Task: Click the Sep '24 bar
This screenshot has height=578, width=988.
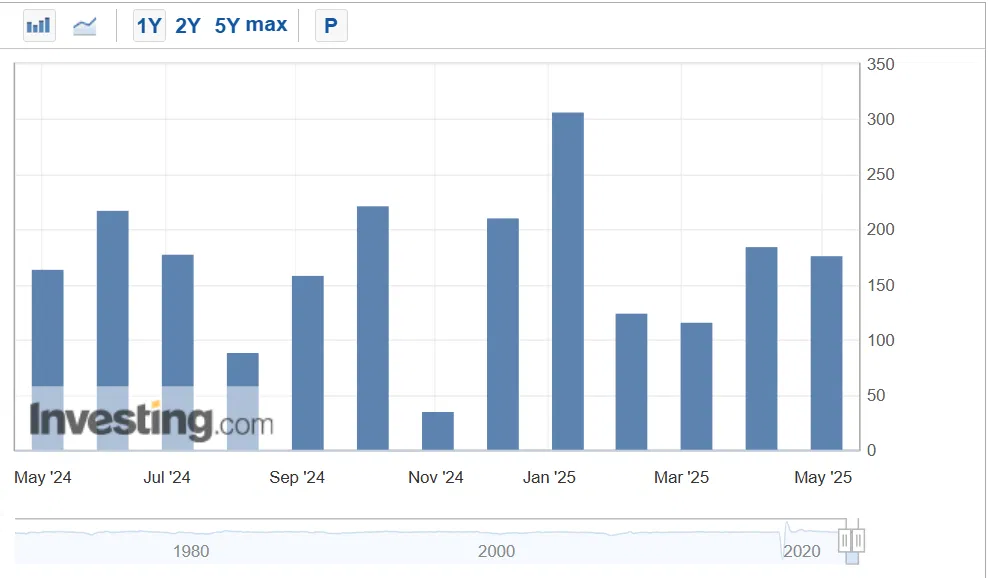Action: point(307,363)
